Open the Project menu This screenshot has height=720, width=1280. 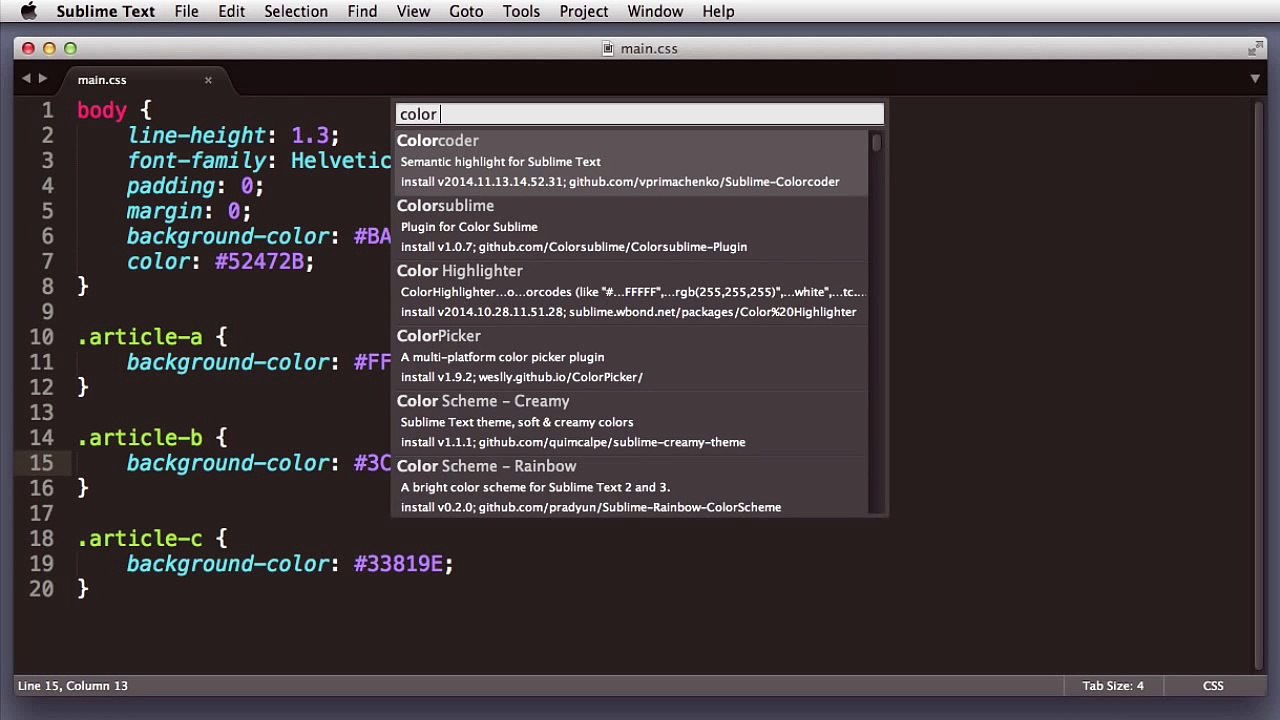pos(584,12)
